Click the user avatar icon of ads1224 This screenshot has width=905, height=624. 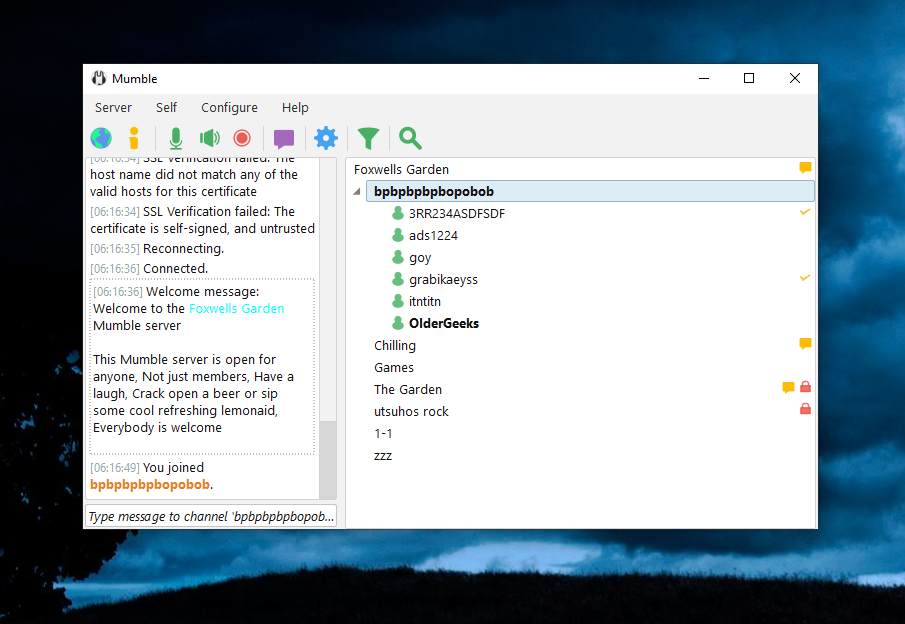[398, 235]
